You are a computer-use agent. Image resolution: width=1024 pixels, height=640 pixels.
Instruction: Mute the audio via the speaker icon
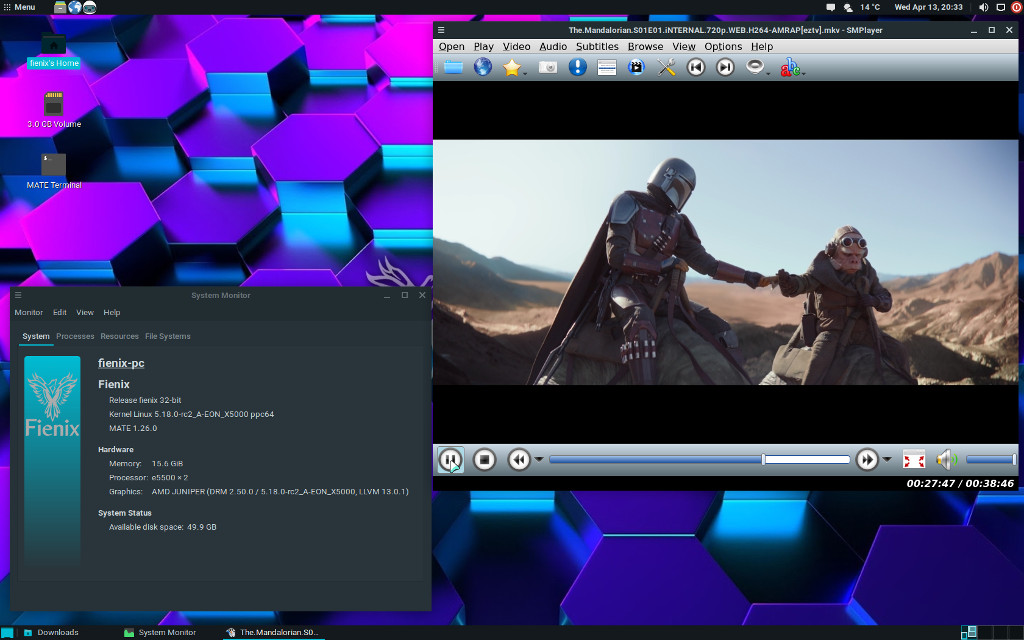[x=946, y=460]
